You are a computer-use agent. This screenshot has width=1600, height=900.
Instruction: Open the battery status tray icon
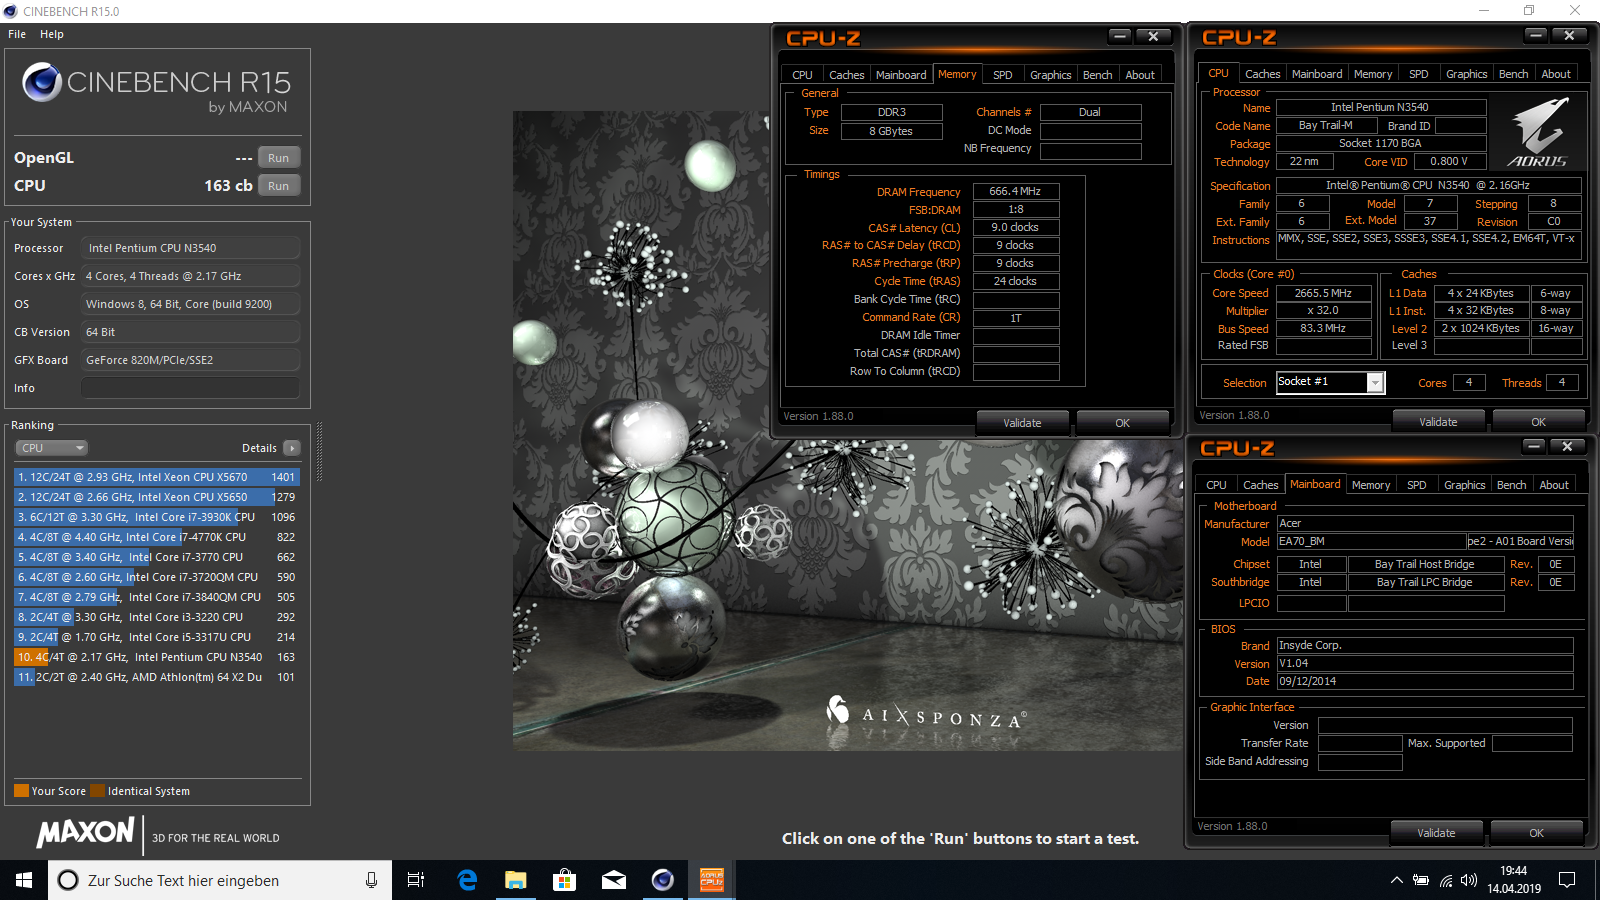tap(1421, 880)
